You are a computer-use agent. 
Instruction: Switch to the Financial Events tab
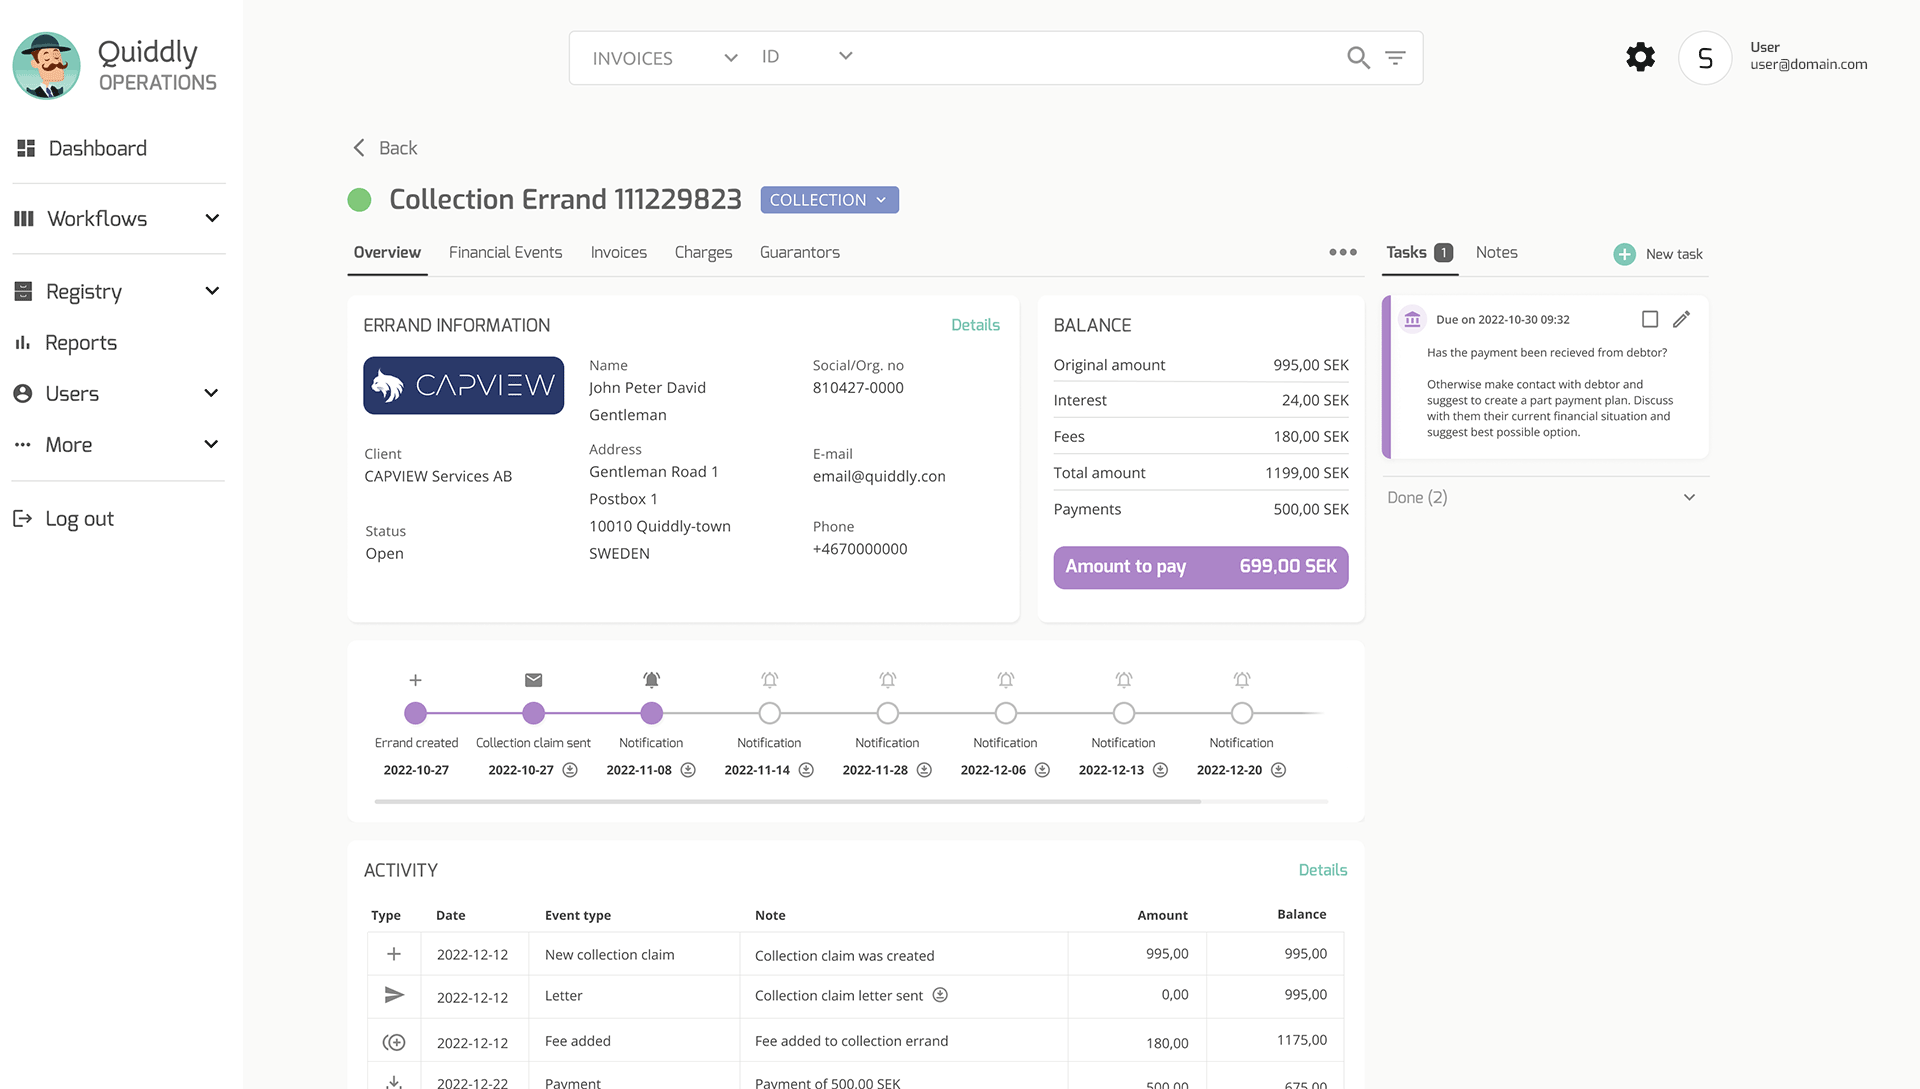click(x=505, y=252)
